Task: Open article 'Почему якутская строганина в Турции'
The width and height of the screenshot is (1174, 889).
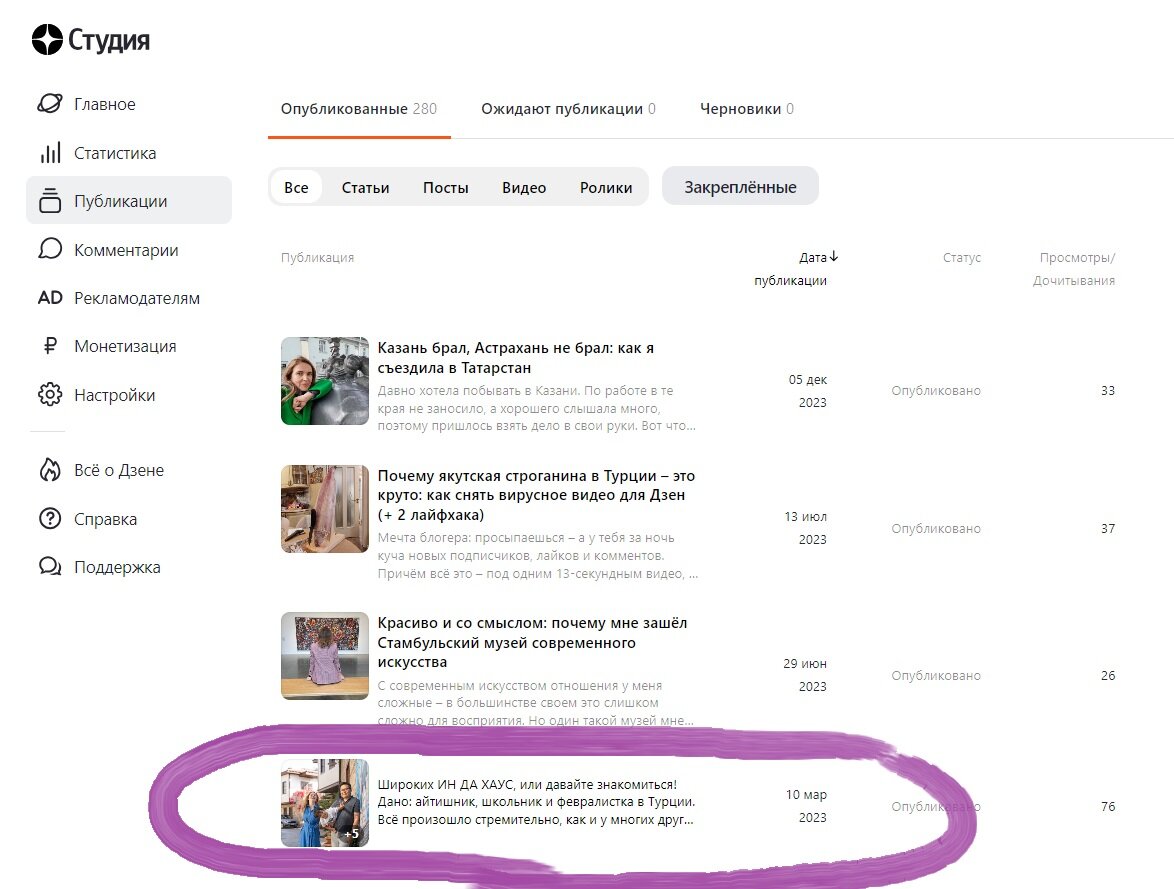Action: tap(536, 495)
